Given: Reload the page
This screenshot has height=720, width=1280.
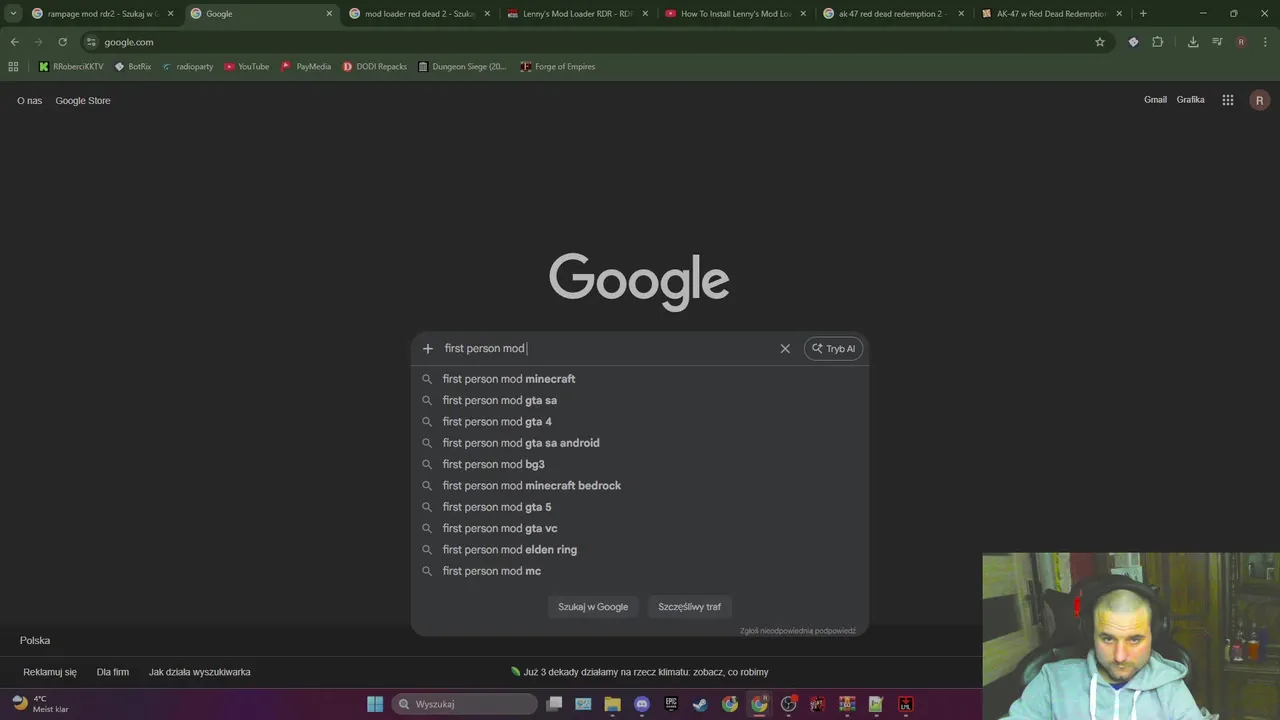Looking at the screenshot, I should pos(62,42).
